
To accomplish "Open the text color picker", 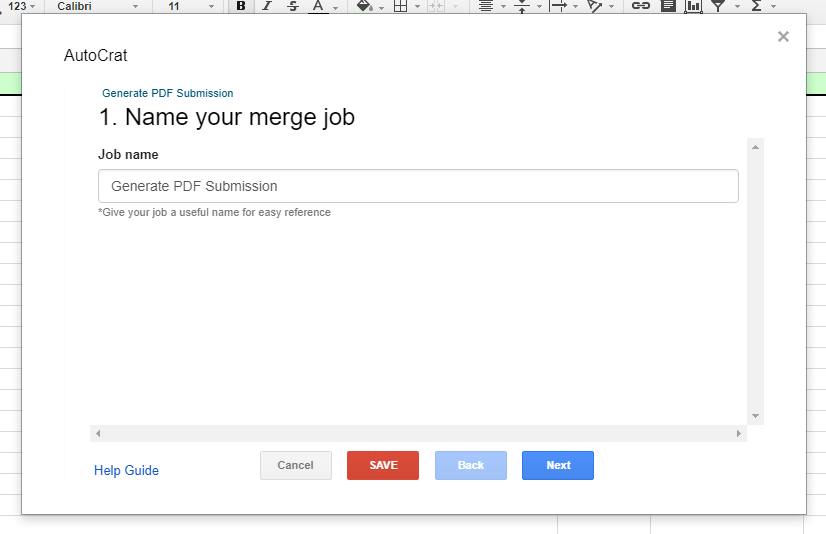I will 318,6.
